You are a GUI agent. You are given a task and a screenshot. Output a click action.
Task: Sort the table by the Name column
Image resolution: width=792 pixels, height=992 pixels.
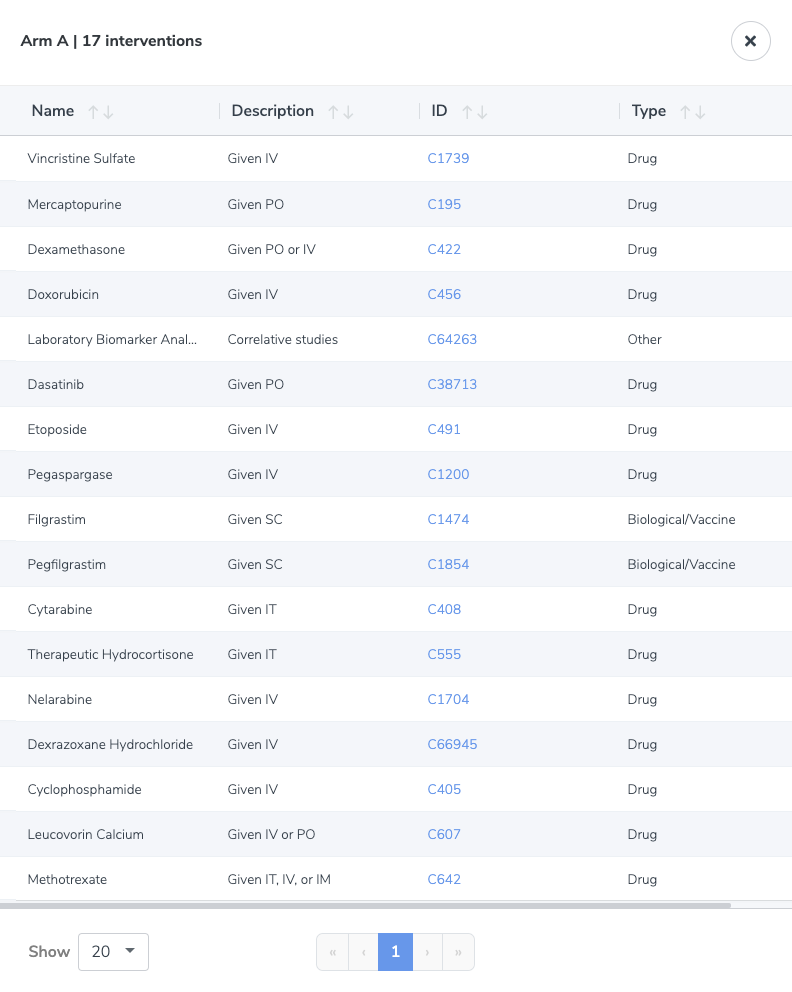click(101, 112)
